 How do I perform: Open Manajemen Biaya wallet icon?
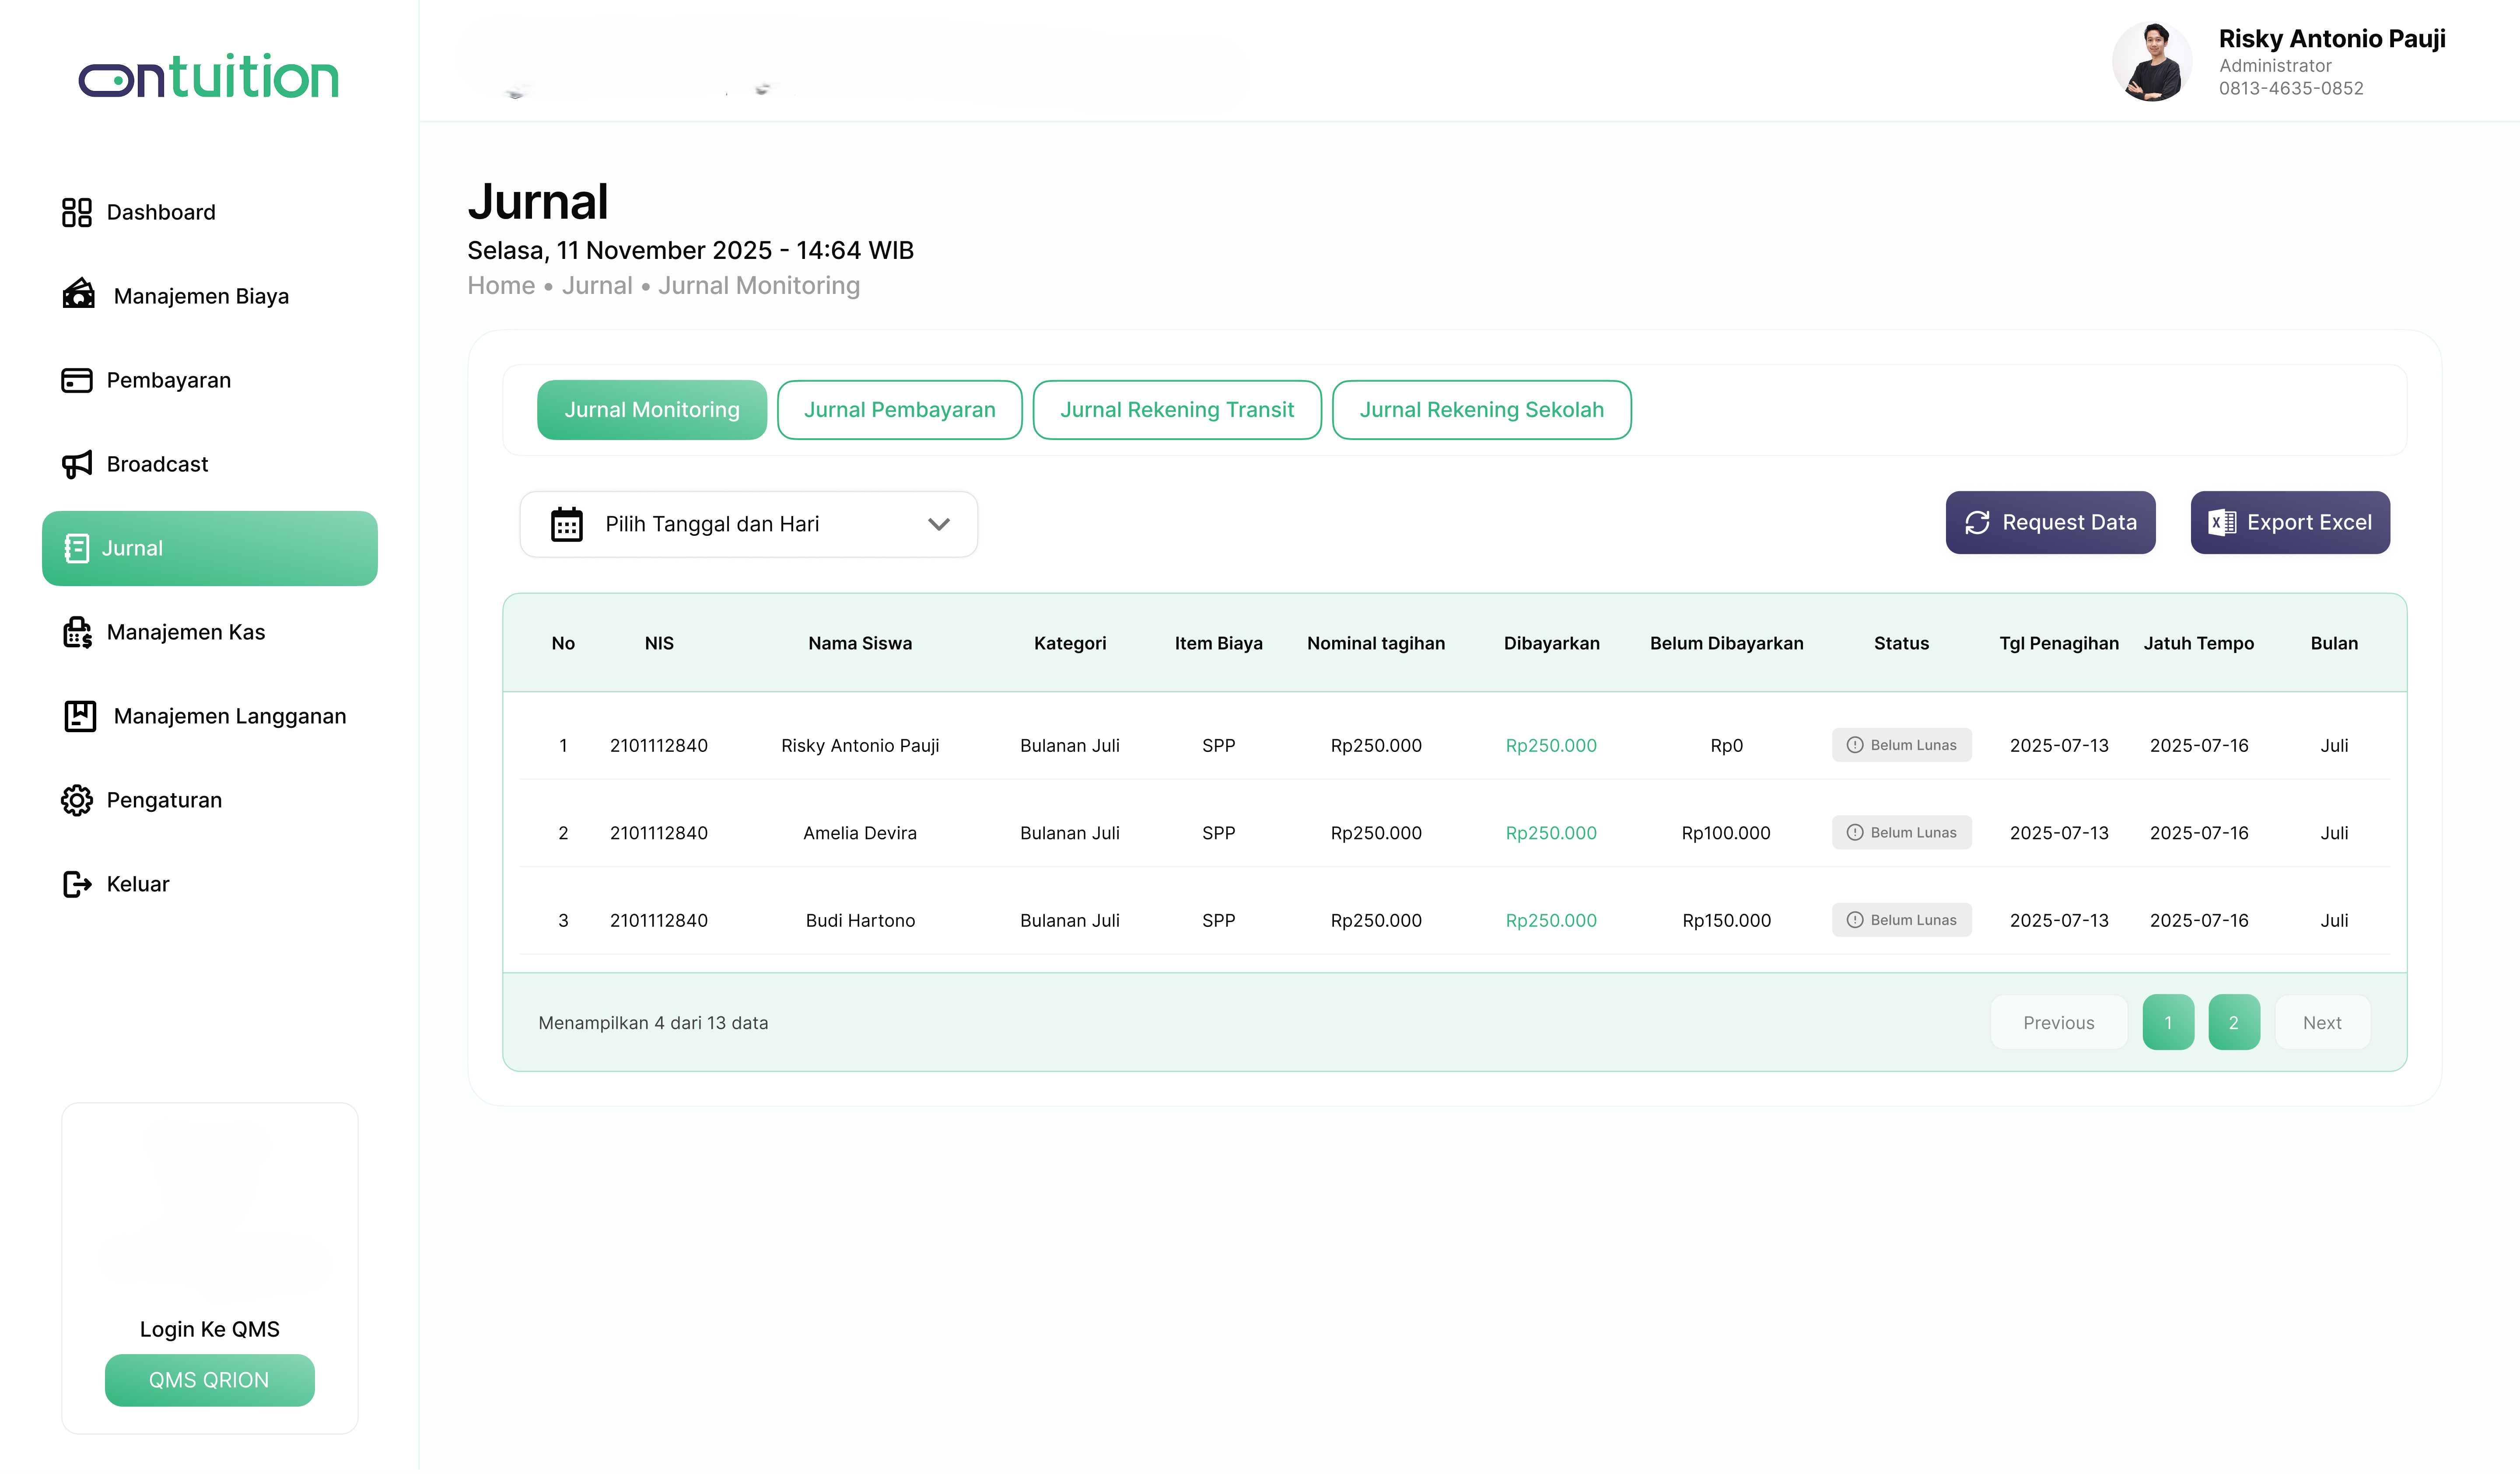point(78,295)
